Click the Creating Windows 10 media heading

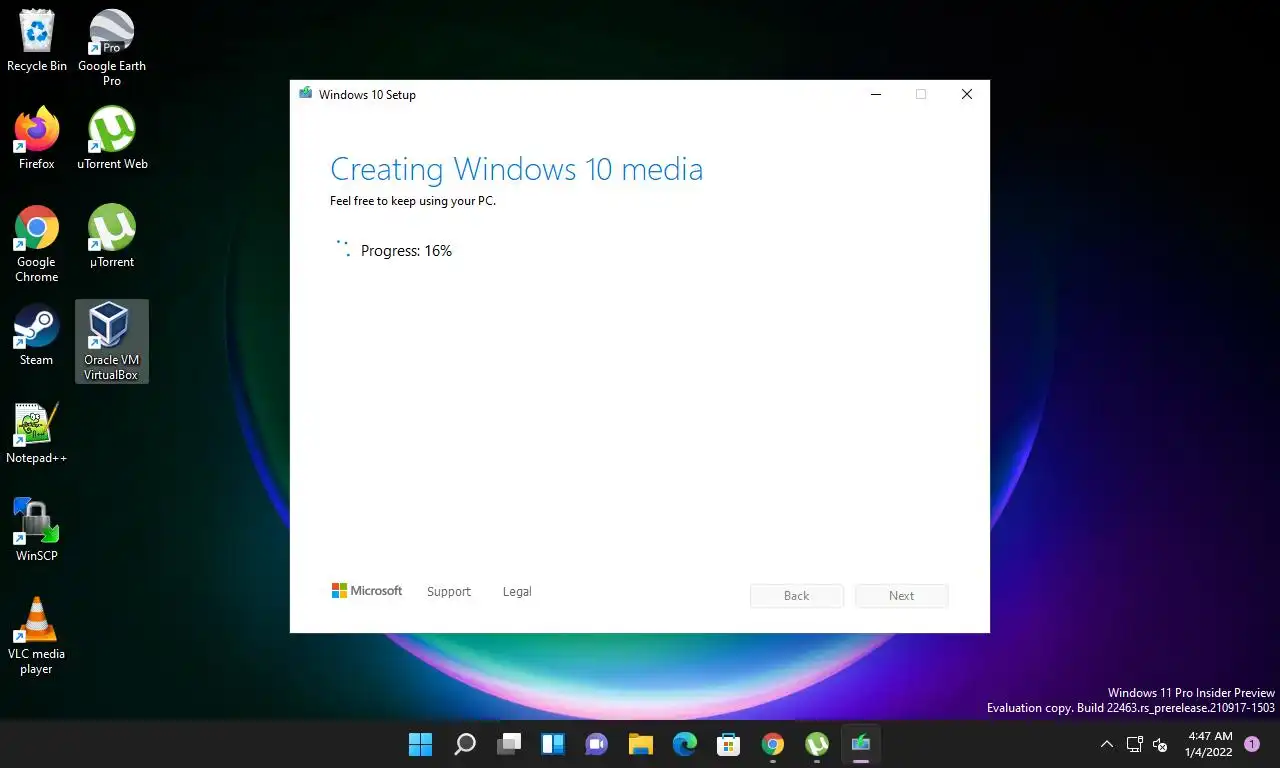517,169
